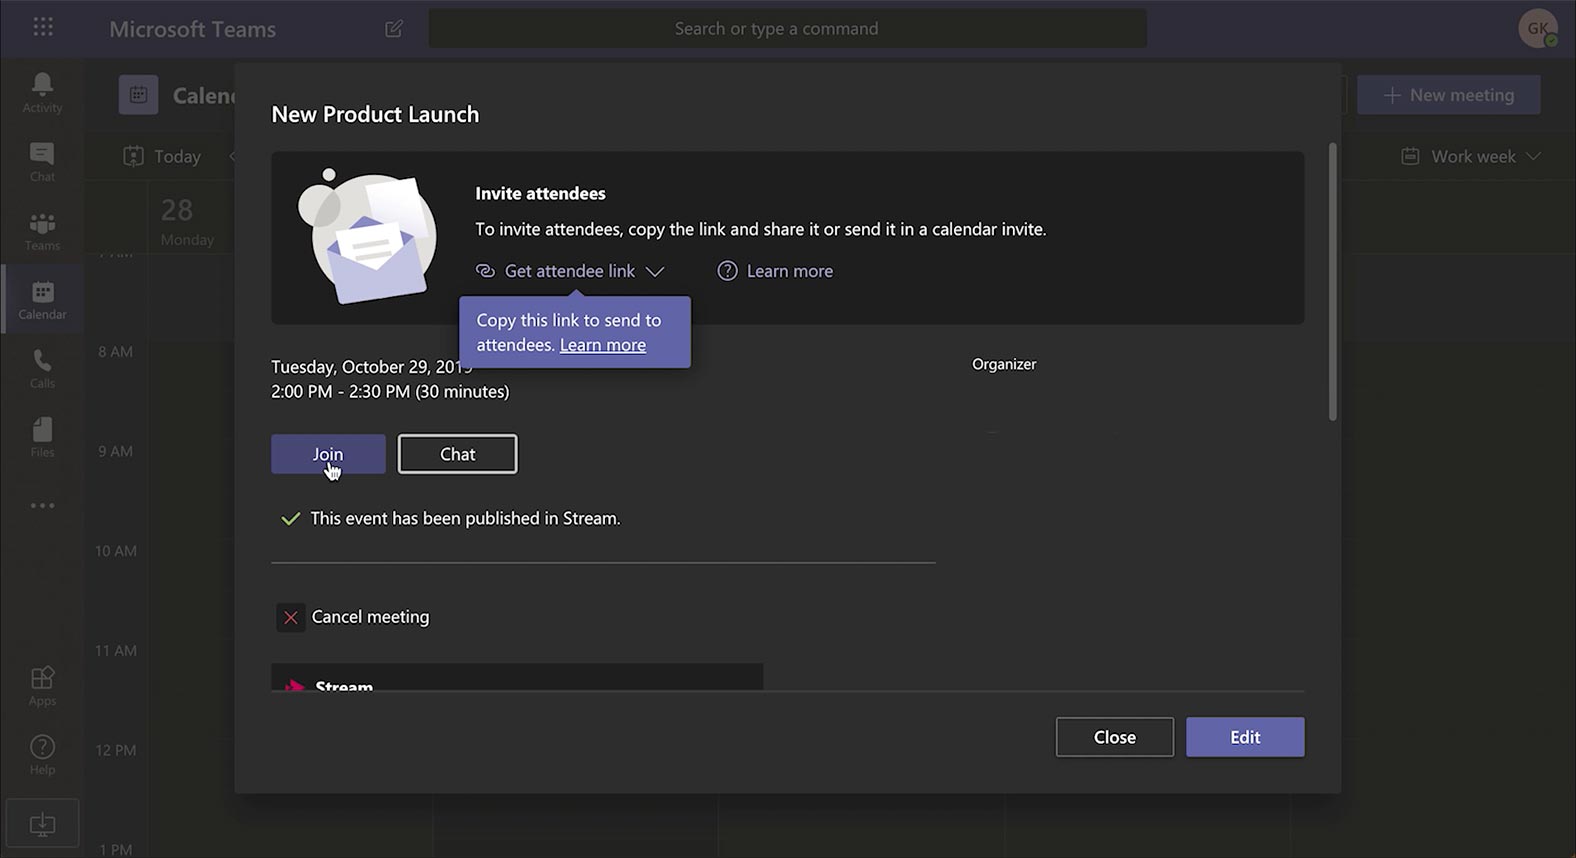The width and height of the screenshot is (1576, 858).
Task: Open the app launcher grid icon
Action: coord(43,27)
